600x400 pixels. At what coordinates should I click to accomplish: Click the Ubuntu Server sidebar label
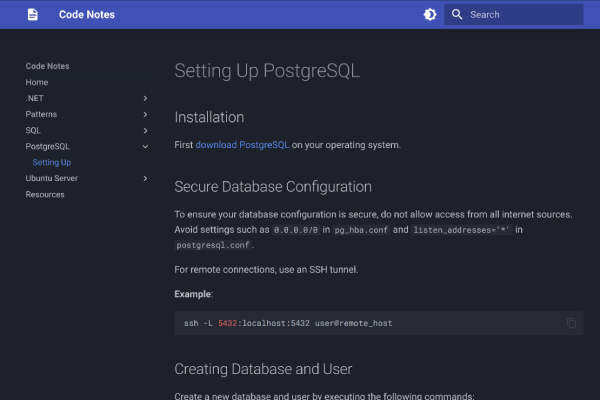click(52, 178)
